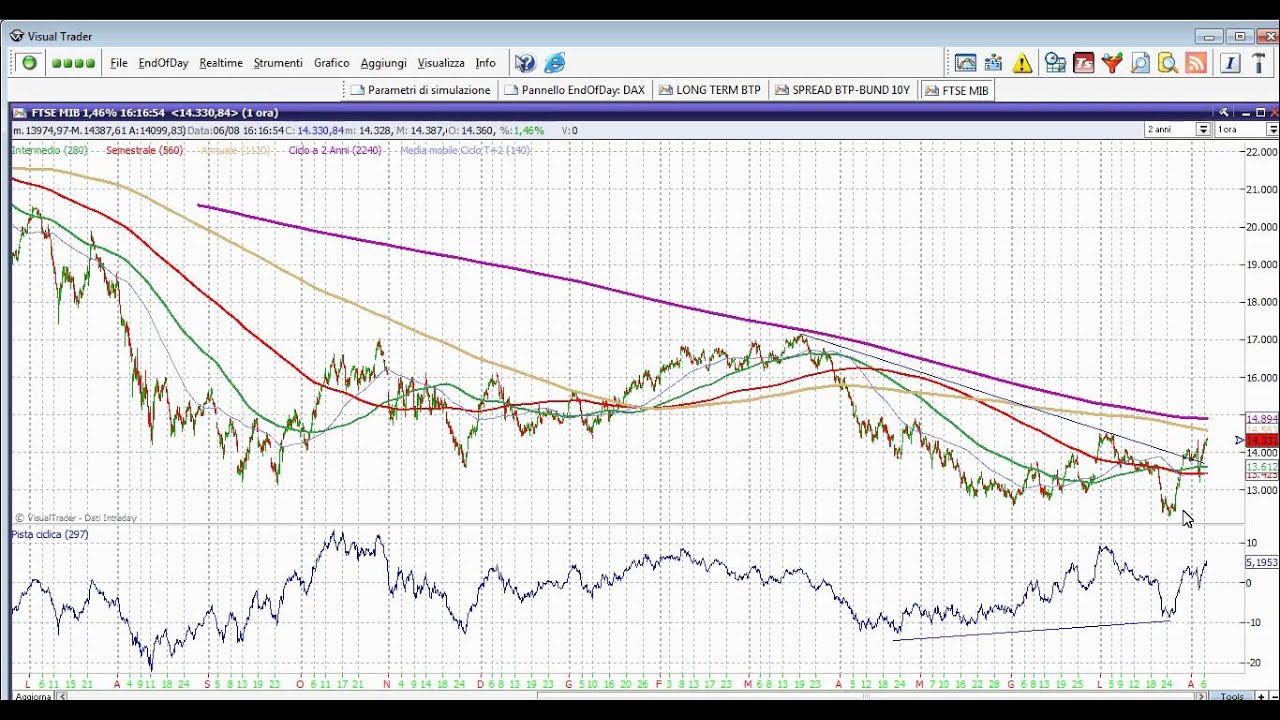Screen dimensions: 1280x720
Task: Open the EndOfDay menu
Action: pos(163,63)
